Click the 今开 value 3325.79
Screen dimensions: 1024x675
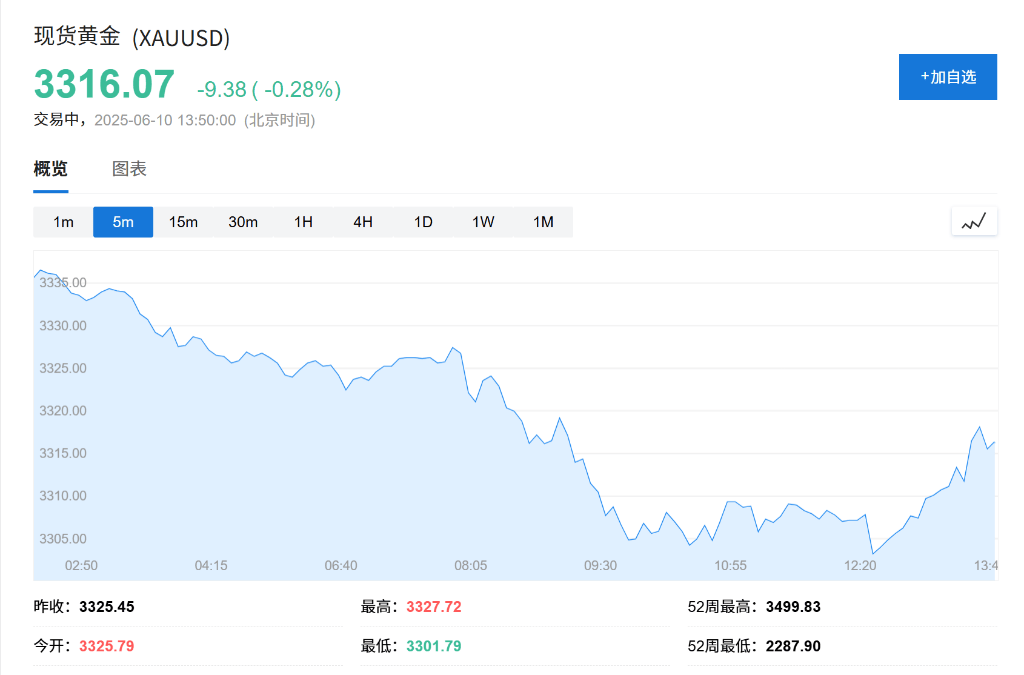coord(107,646)
